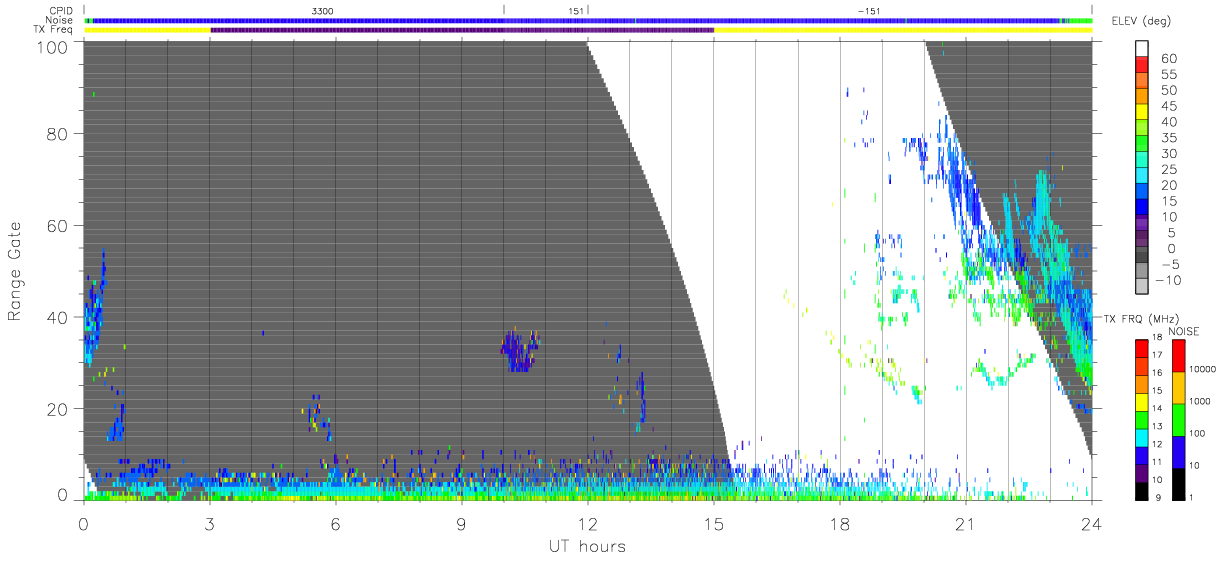Click the 18 tick label on the UT hours axis

point(840,524)
